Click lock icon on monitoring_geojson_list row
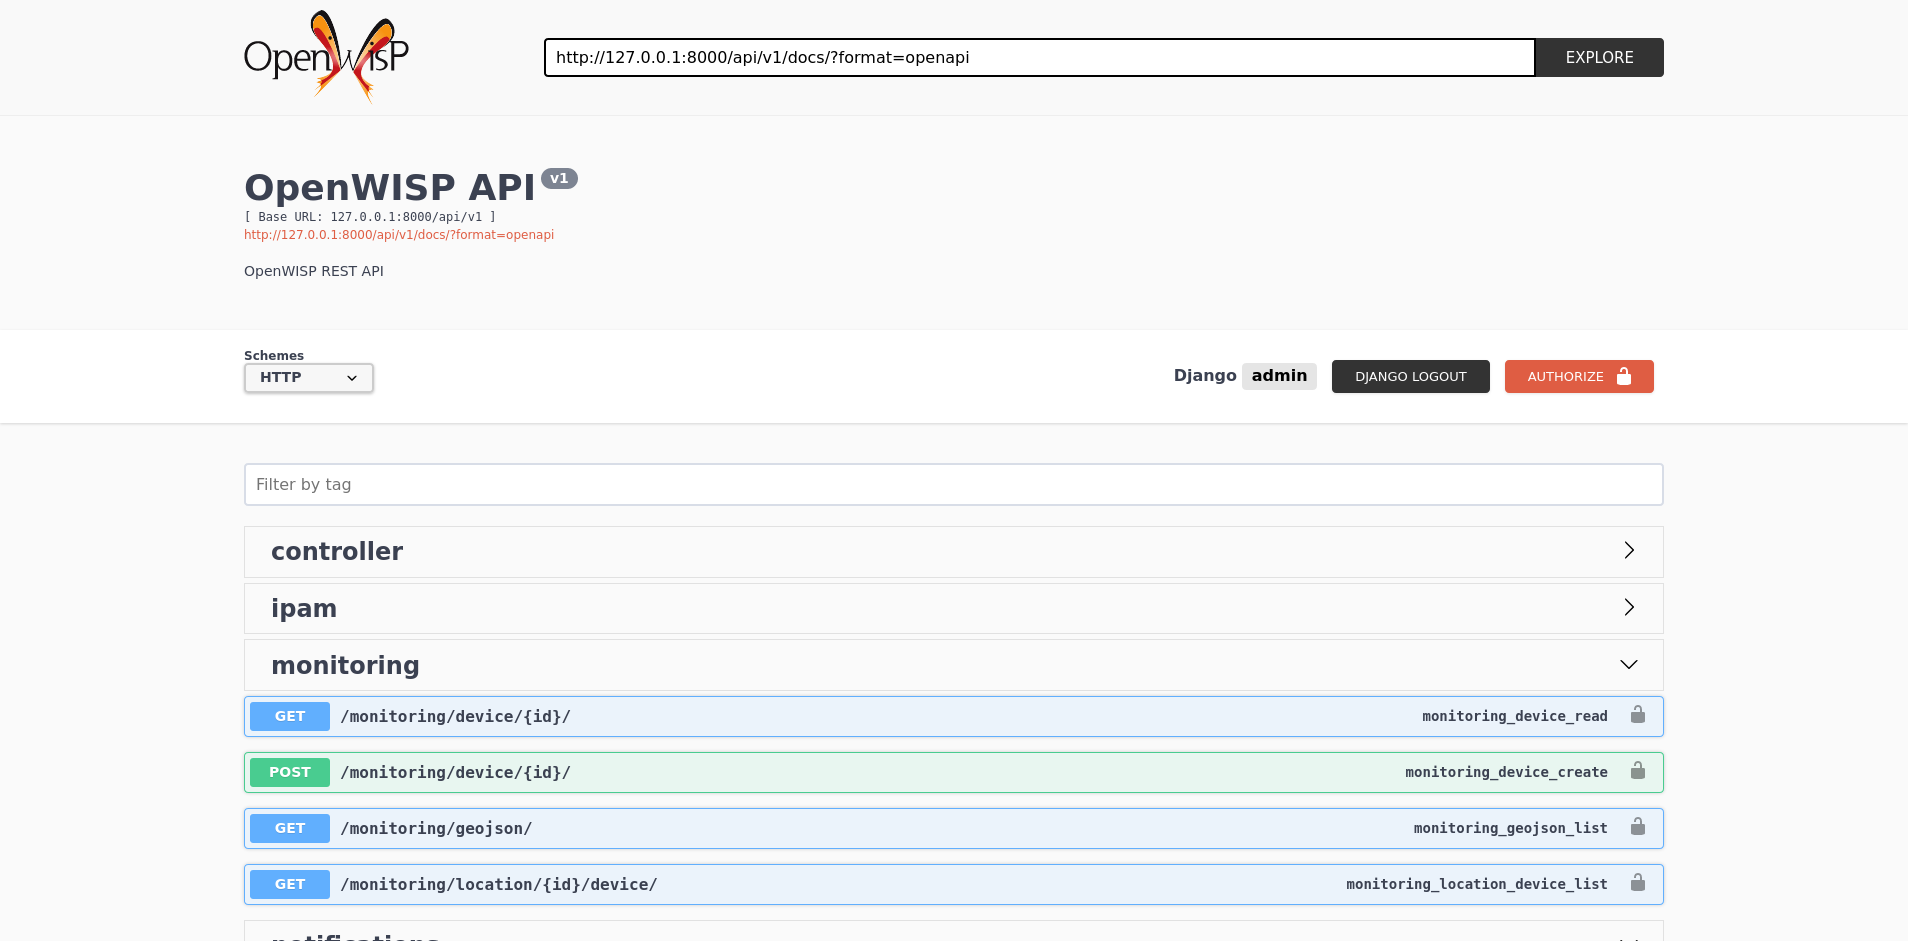1908x941 pixels. pos(1637,827)
